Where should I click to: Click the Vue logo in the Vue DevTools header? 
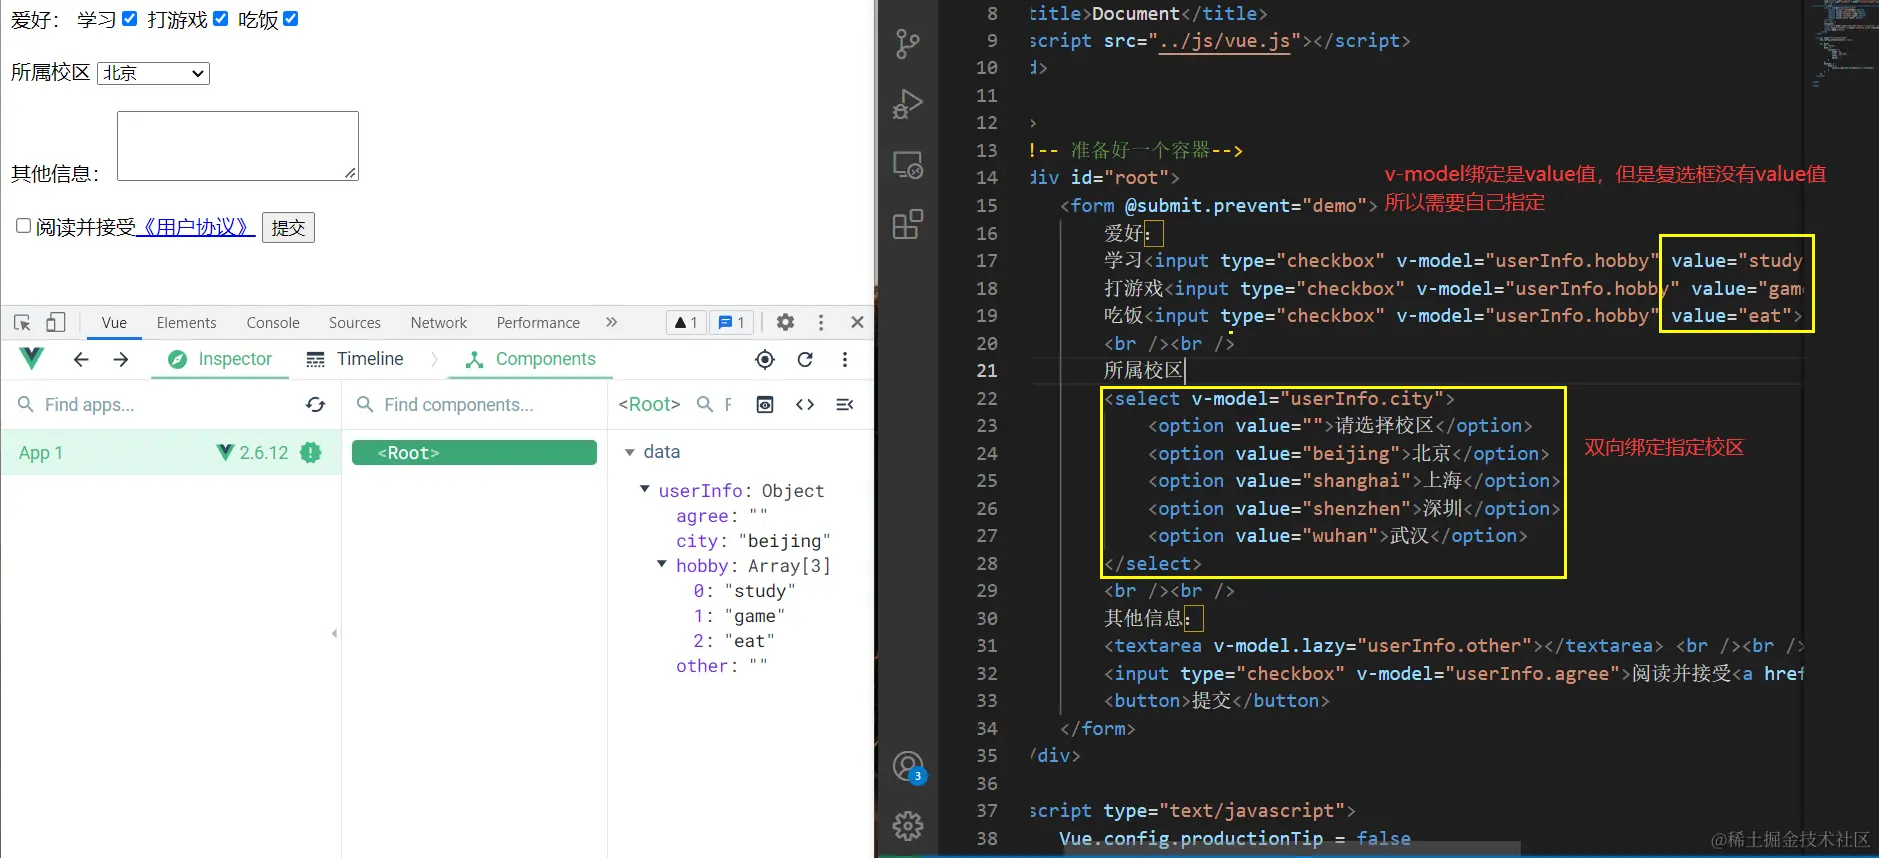point(32,358)
